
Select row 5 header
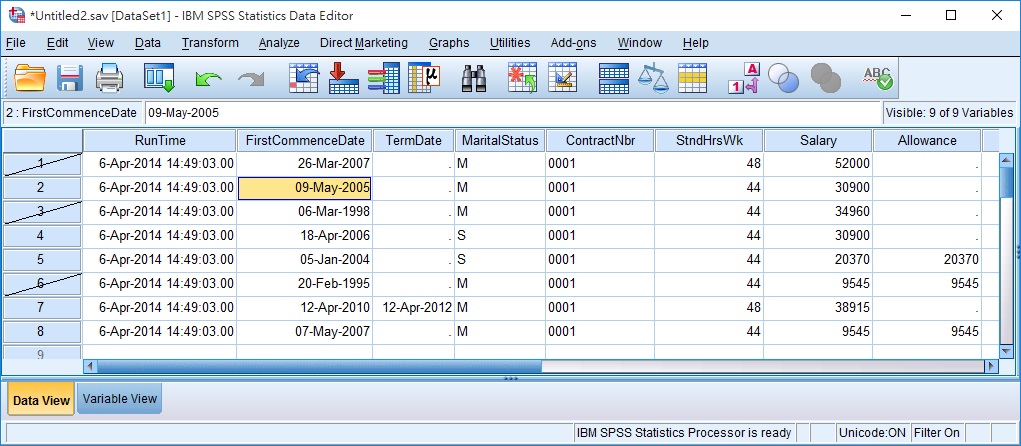(41, 259)
